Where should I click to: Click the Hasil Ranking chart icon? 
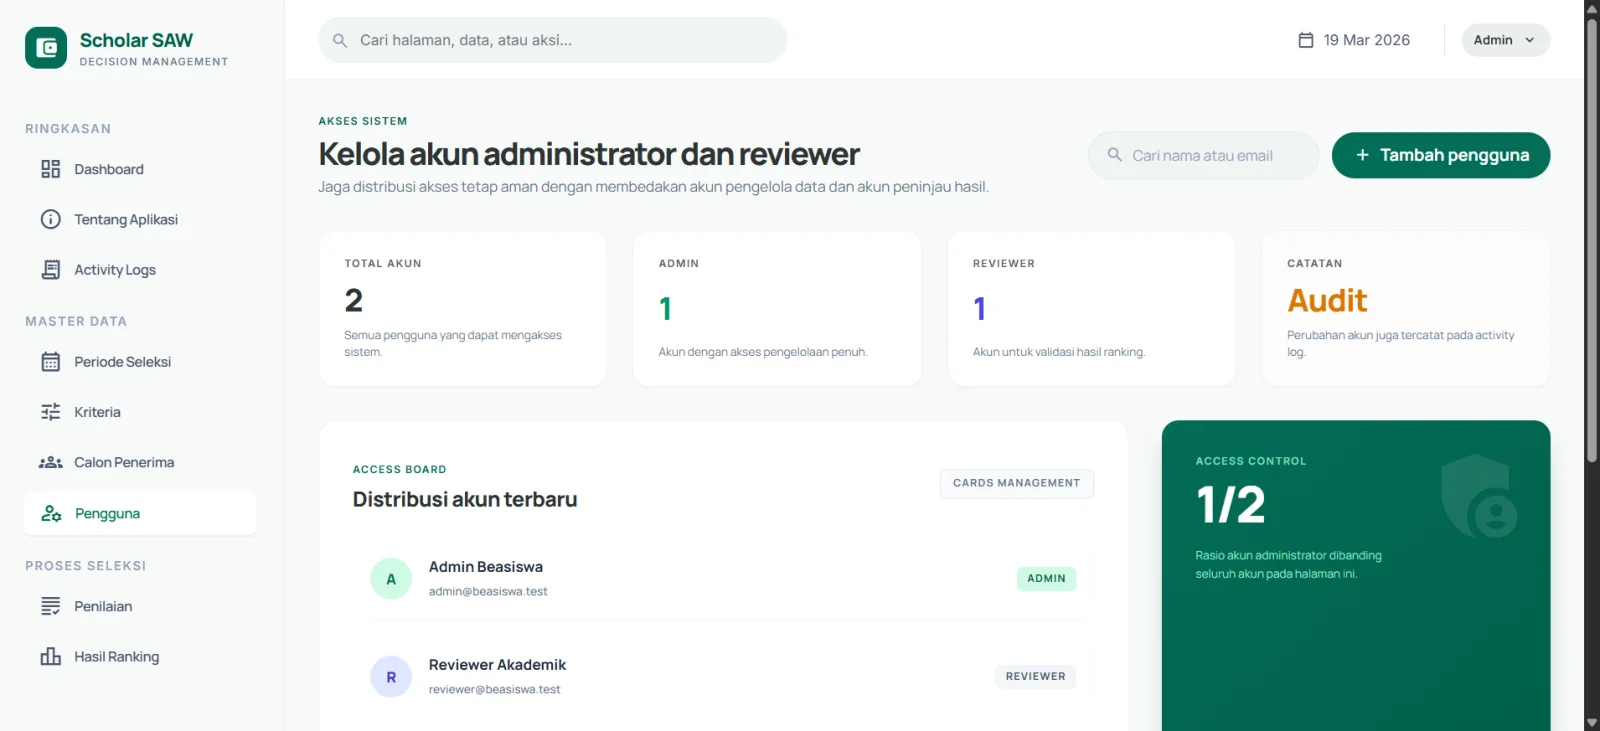click(50, 657)
